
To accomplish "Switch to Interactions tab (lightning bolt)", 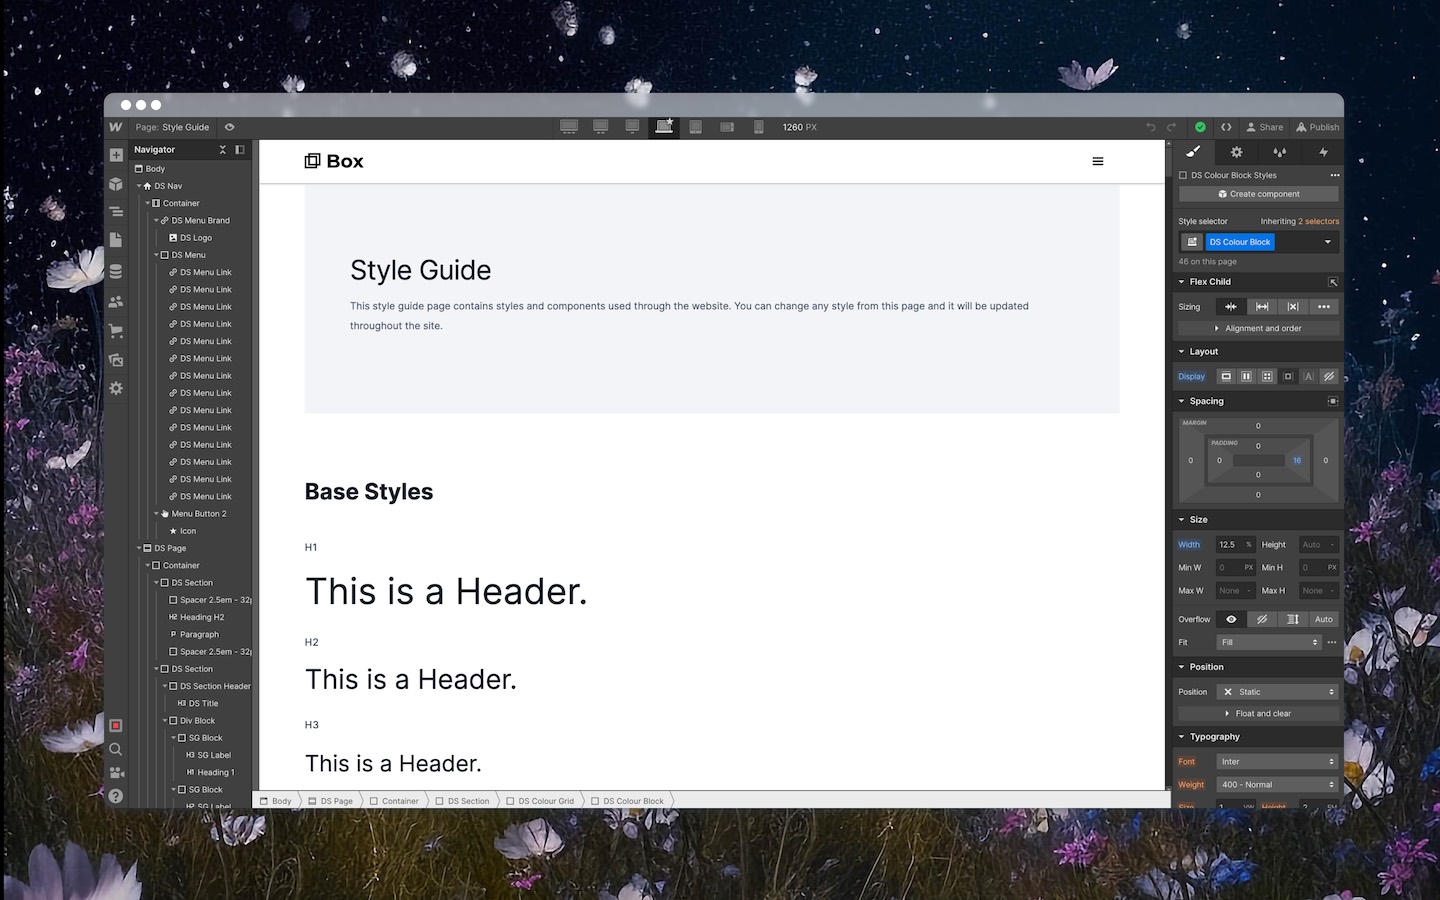I will (1323, 152).
